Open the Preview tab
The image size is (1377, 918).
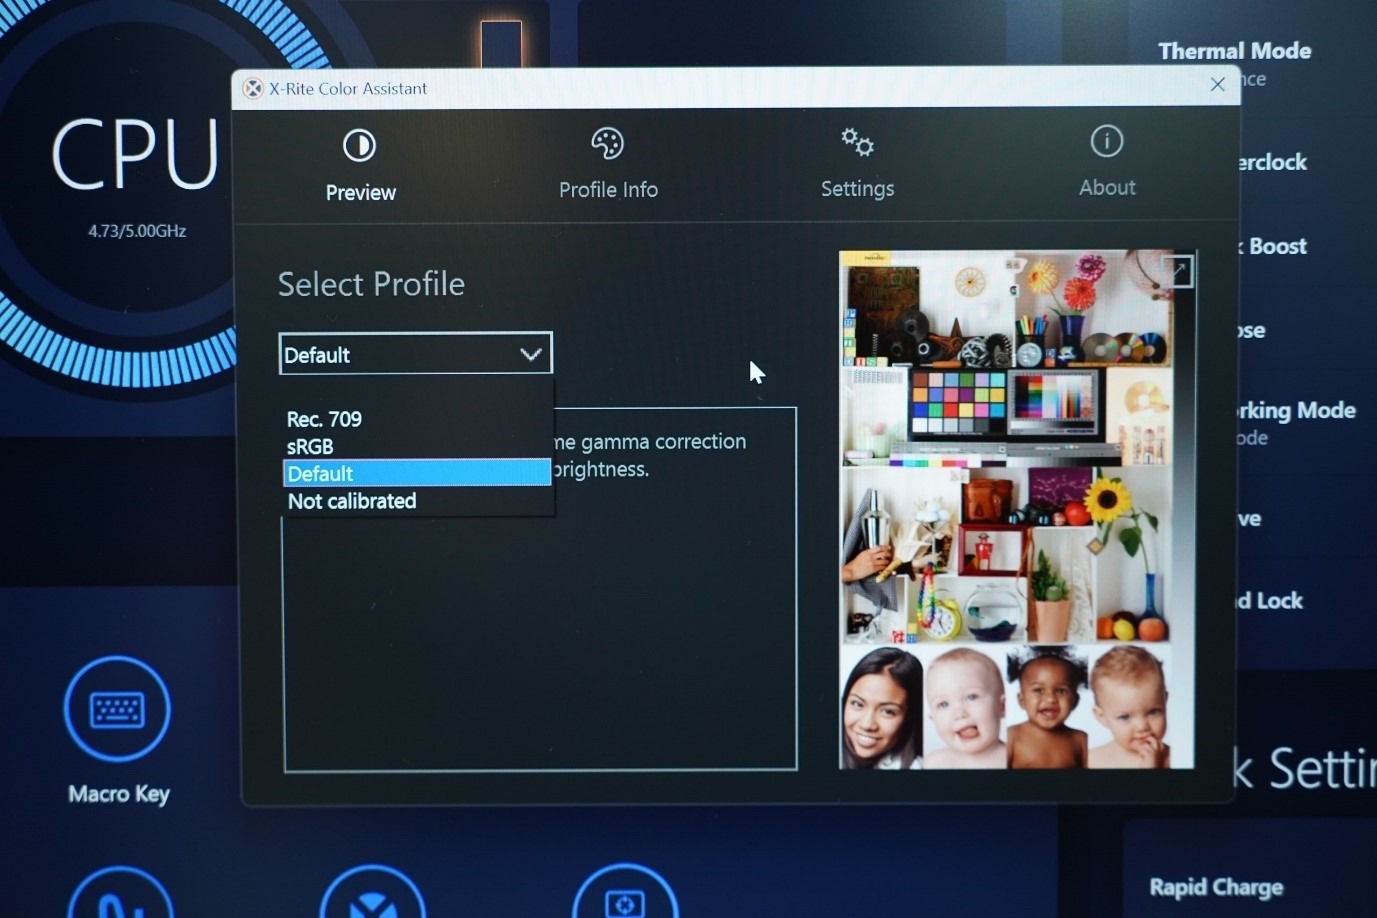pyautogui.click(x=360, y=166)
